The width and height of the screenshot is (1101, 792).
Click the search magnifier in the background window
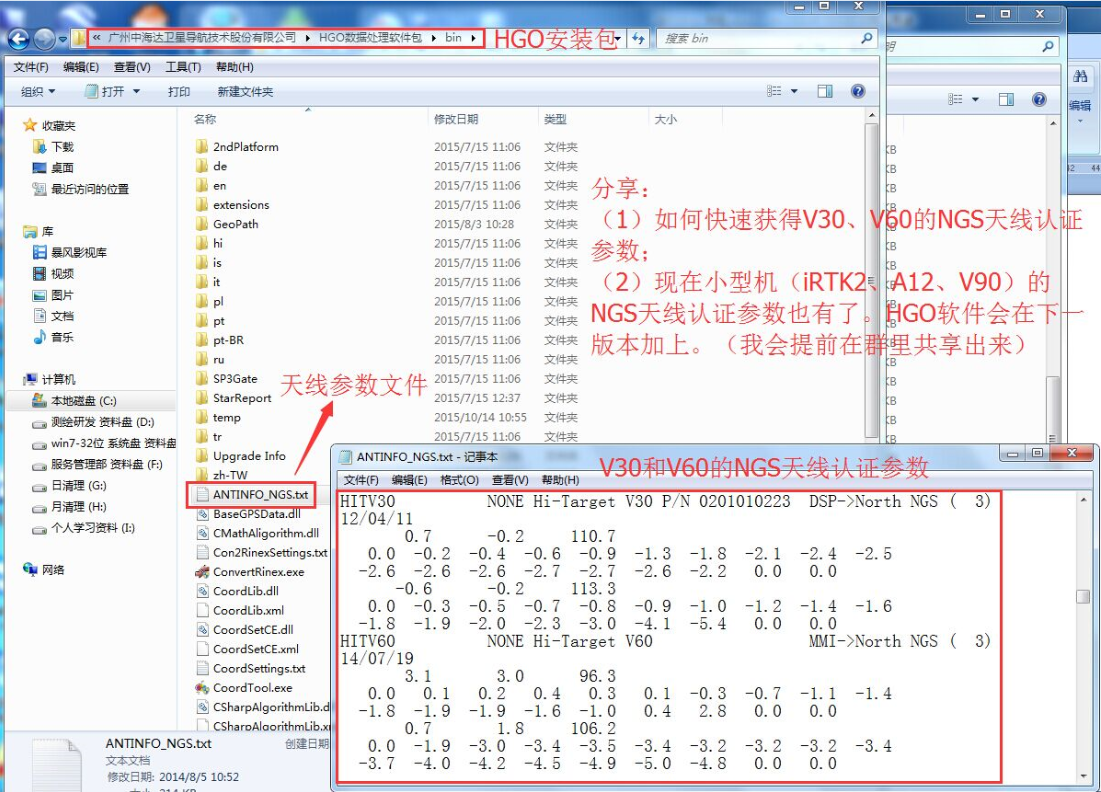pyautogui.click(x=1048, y=46)
